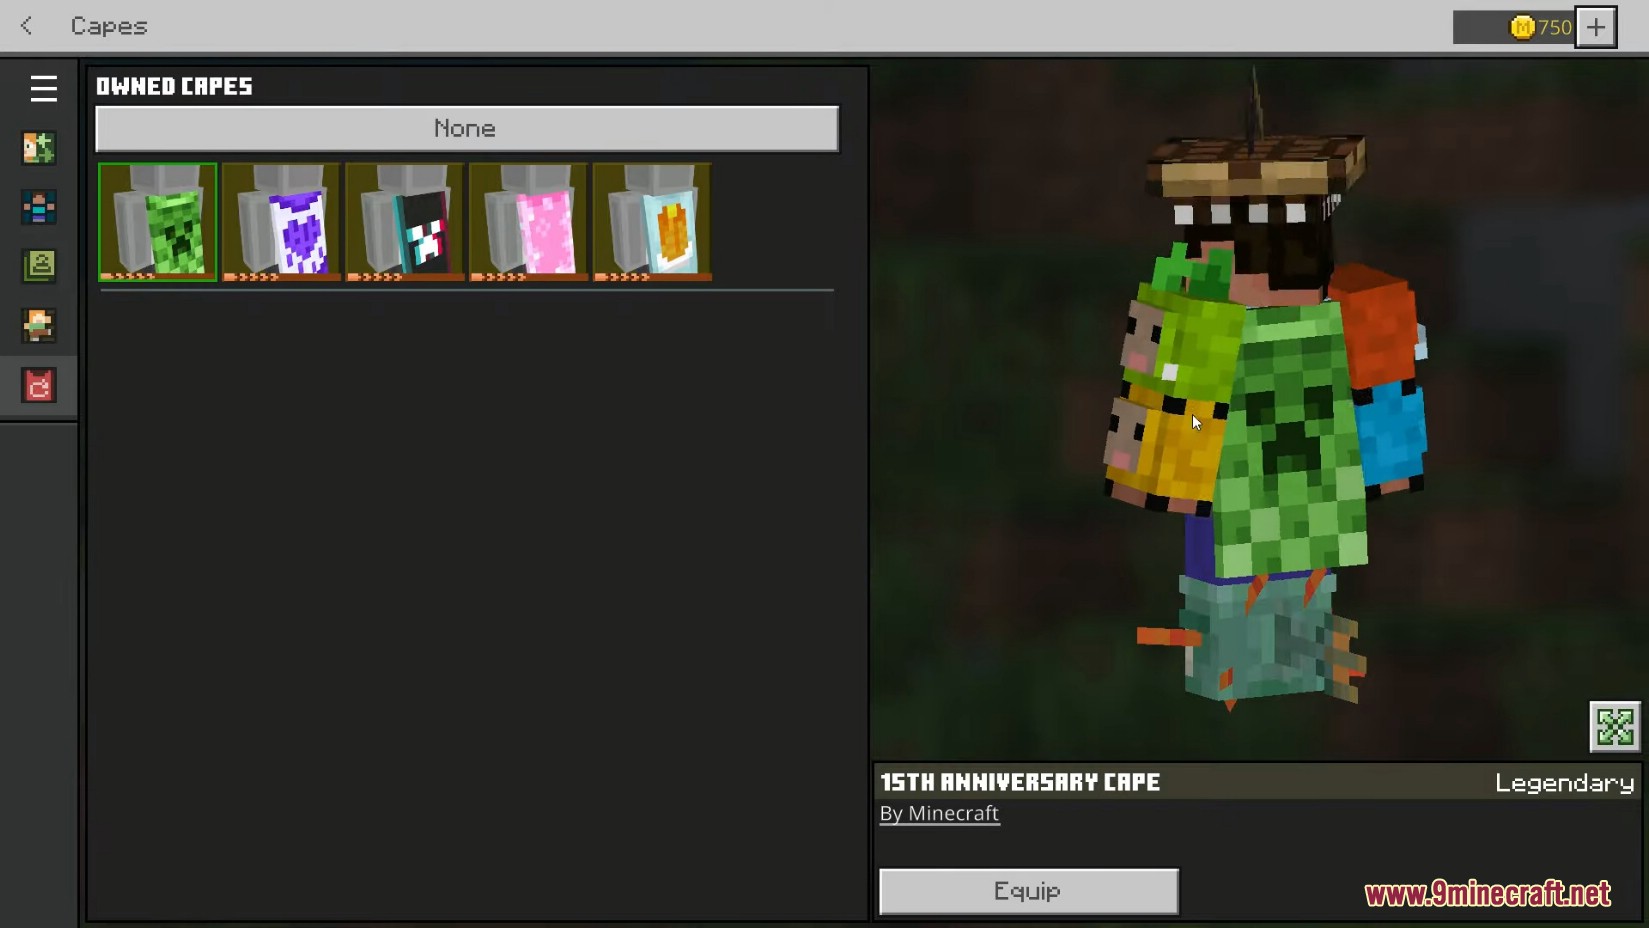The height and width of the screenshot is (928, 1649).
Task: Select the black TikTok-style cape
Action: pos(405,222)
